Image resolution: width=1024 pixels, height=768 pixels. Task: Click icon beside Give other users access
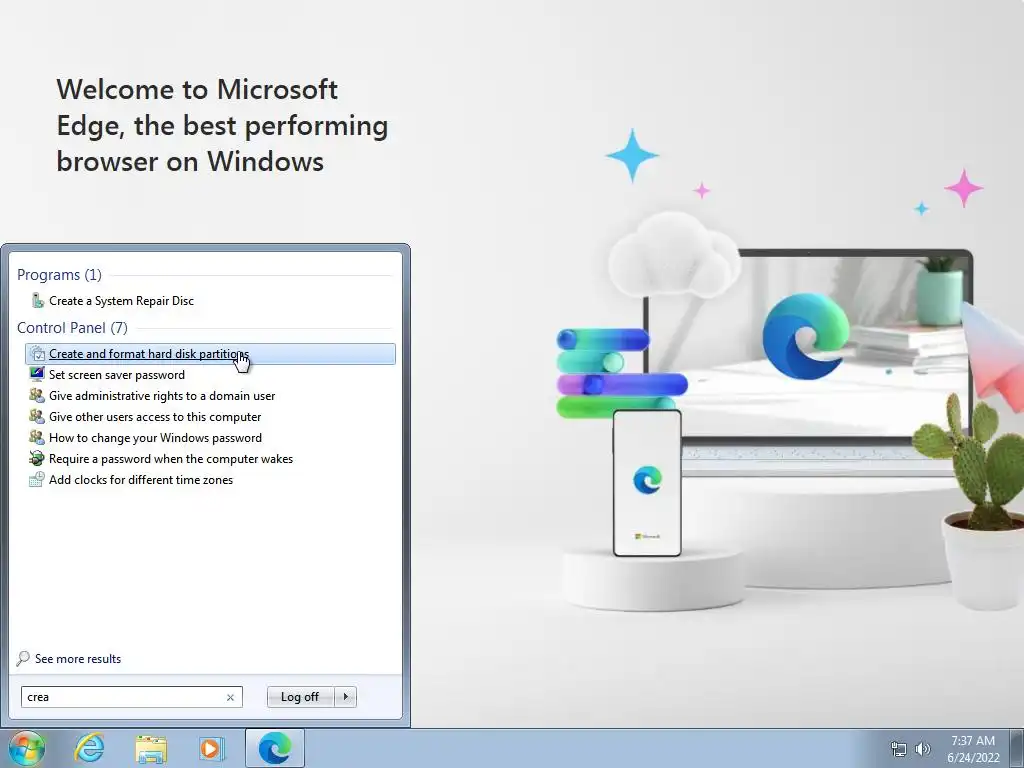pyautogui.click(x=37, y=416)
